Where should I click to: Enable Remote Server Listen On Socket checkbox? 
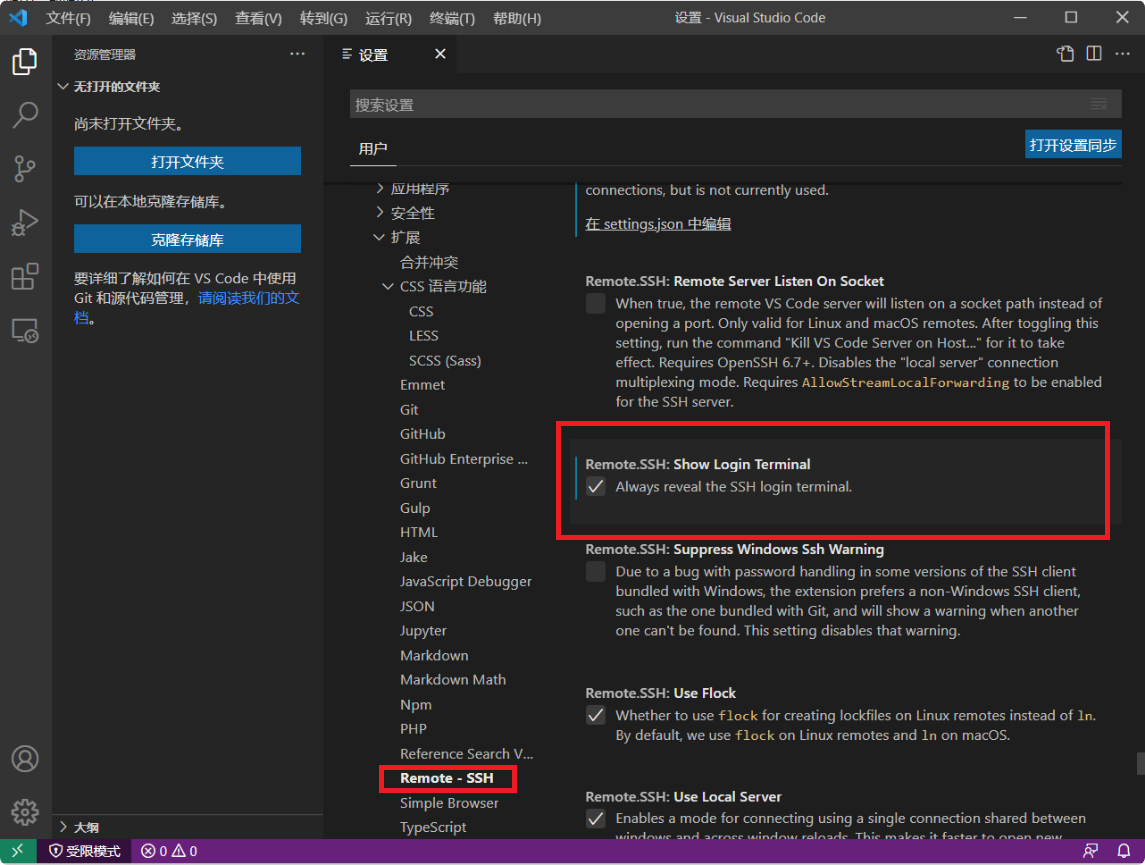click(596, 304)
